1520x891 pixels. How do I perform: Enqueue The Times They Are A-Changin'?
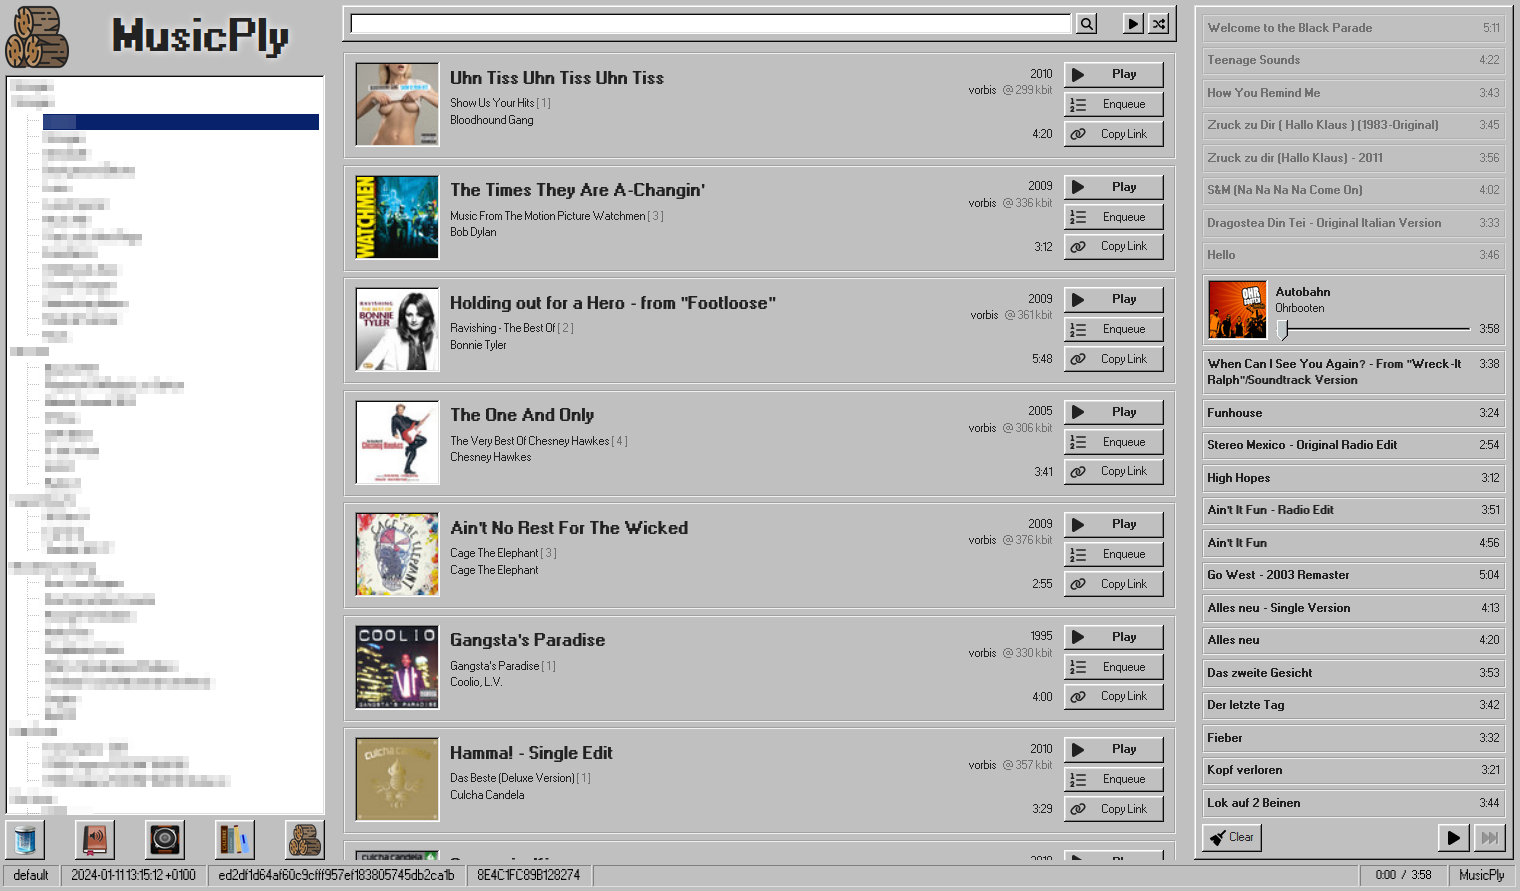point(1114,217)
